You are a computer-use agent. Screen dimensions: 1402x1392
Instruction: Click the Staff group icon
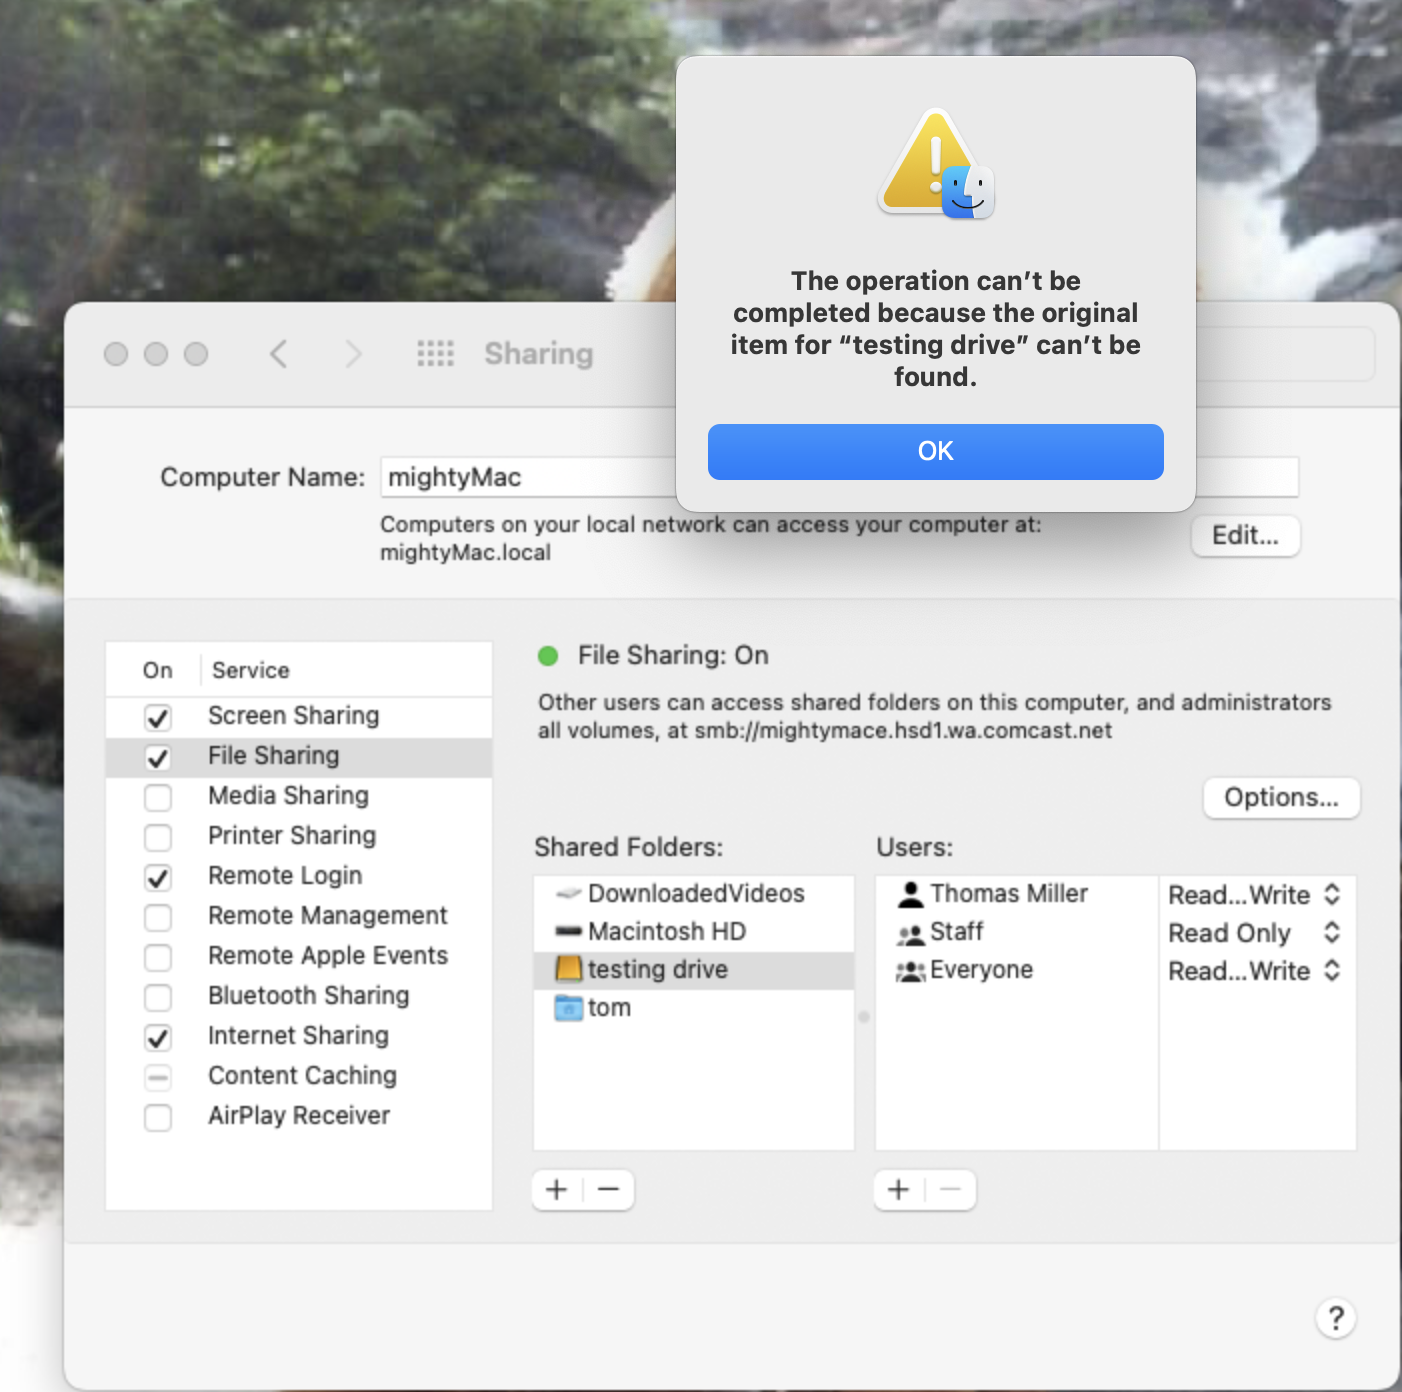(x=909, y=932)
